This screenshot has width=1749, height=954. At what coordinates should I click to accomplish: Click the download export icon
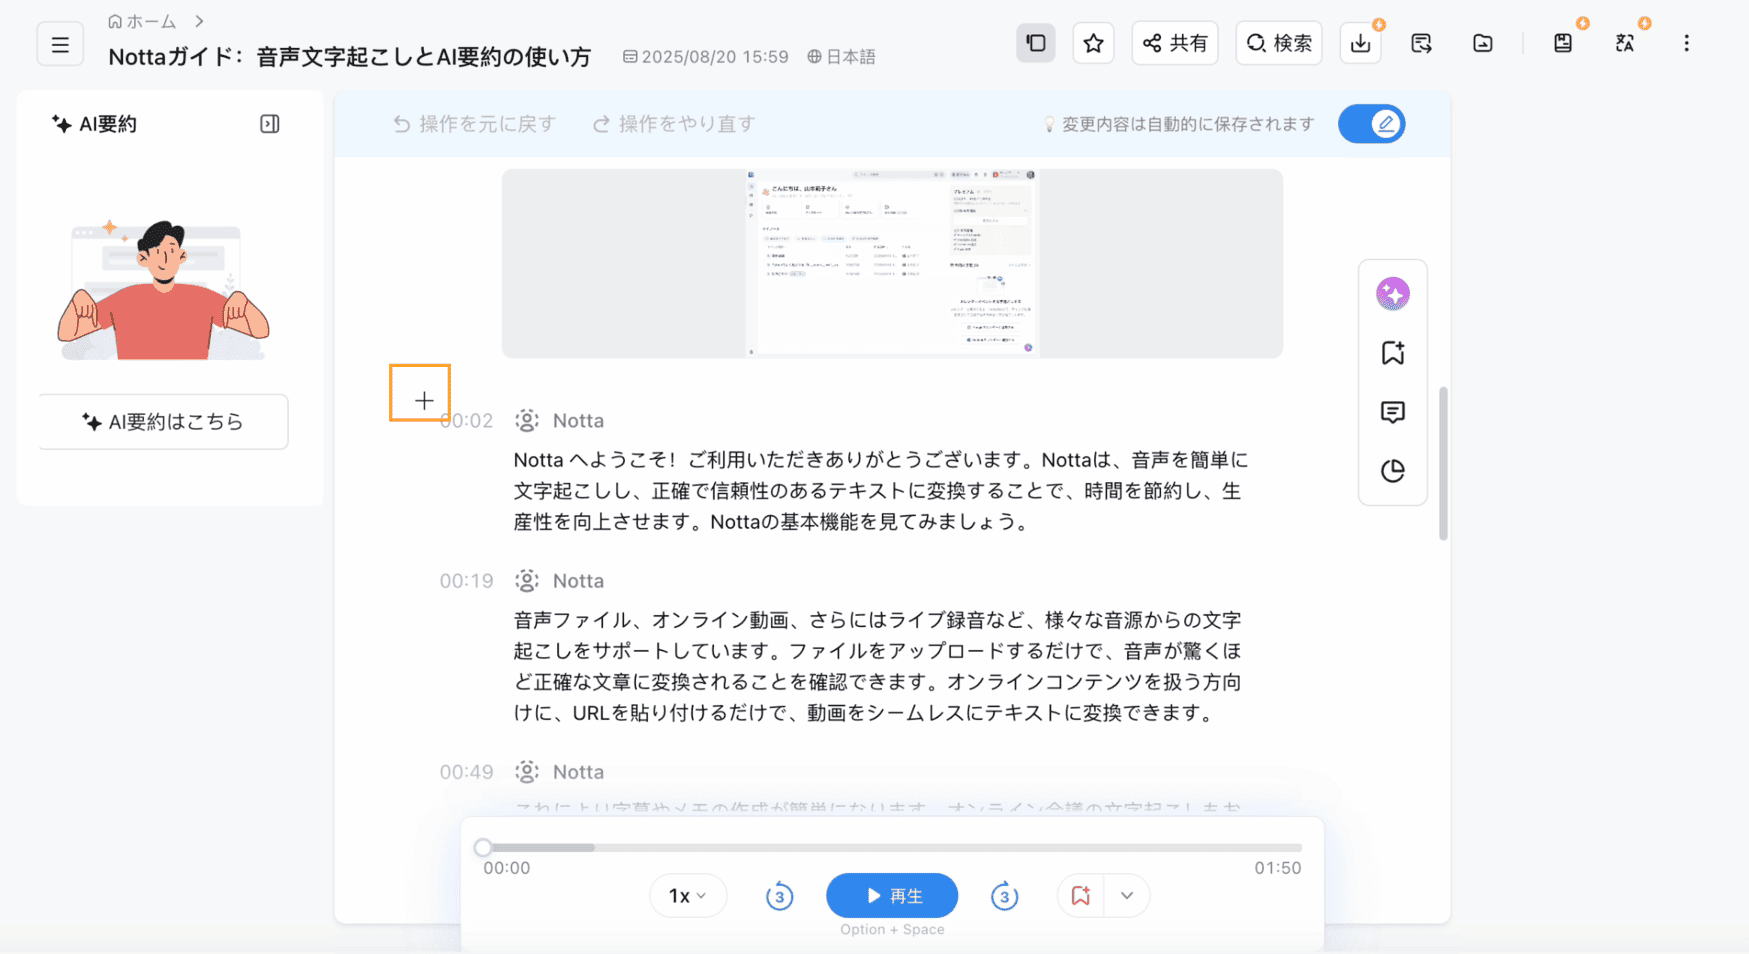pyautogui.click(x=1360, y=43)
